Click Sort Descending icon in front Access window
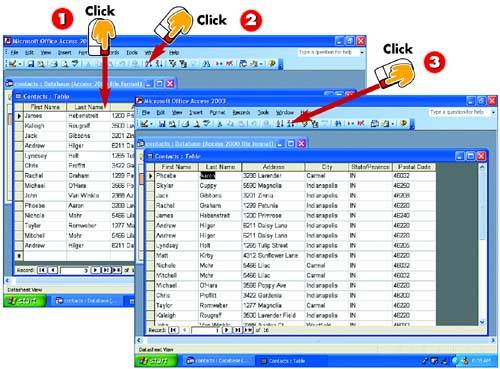Image resolution: width=500 pixels, height=369 pixels. pyautogui.click(x=291, y=124)
